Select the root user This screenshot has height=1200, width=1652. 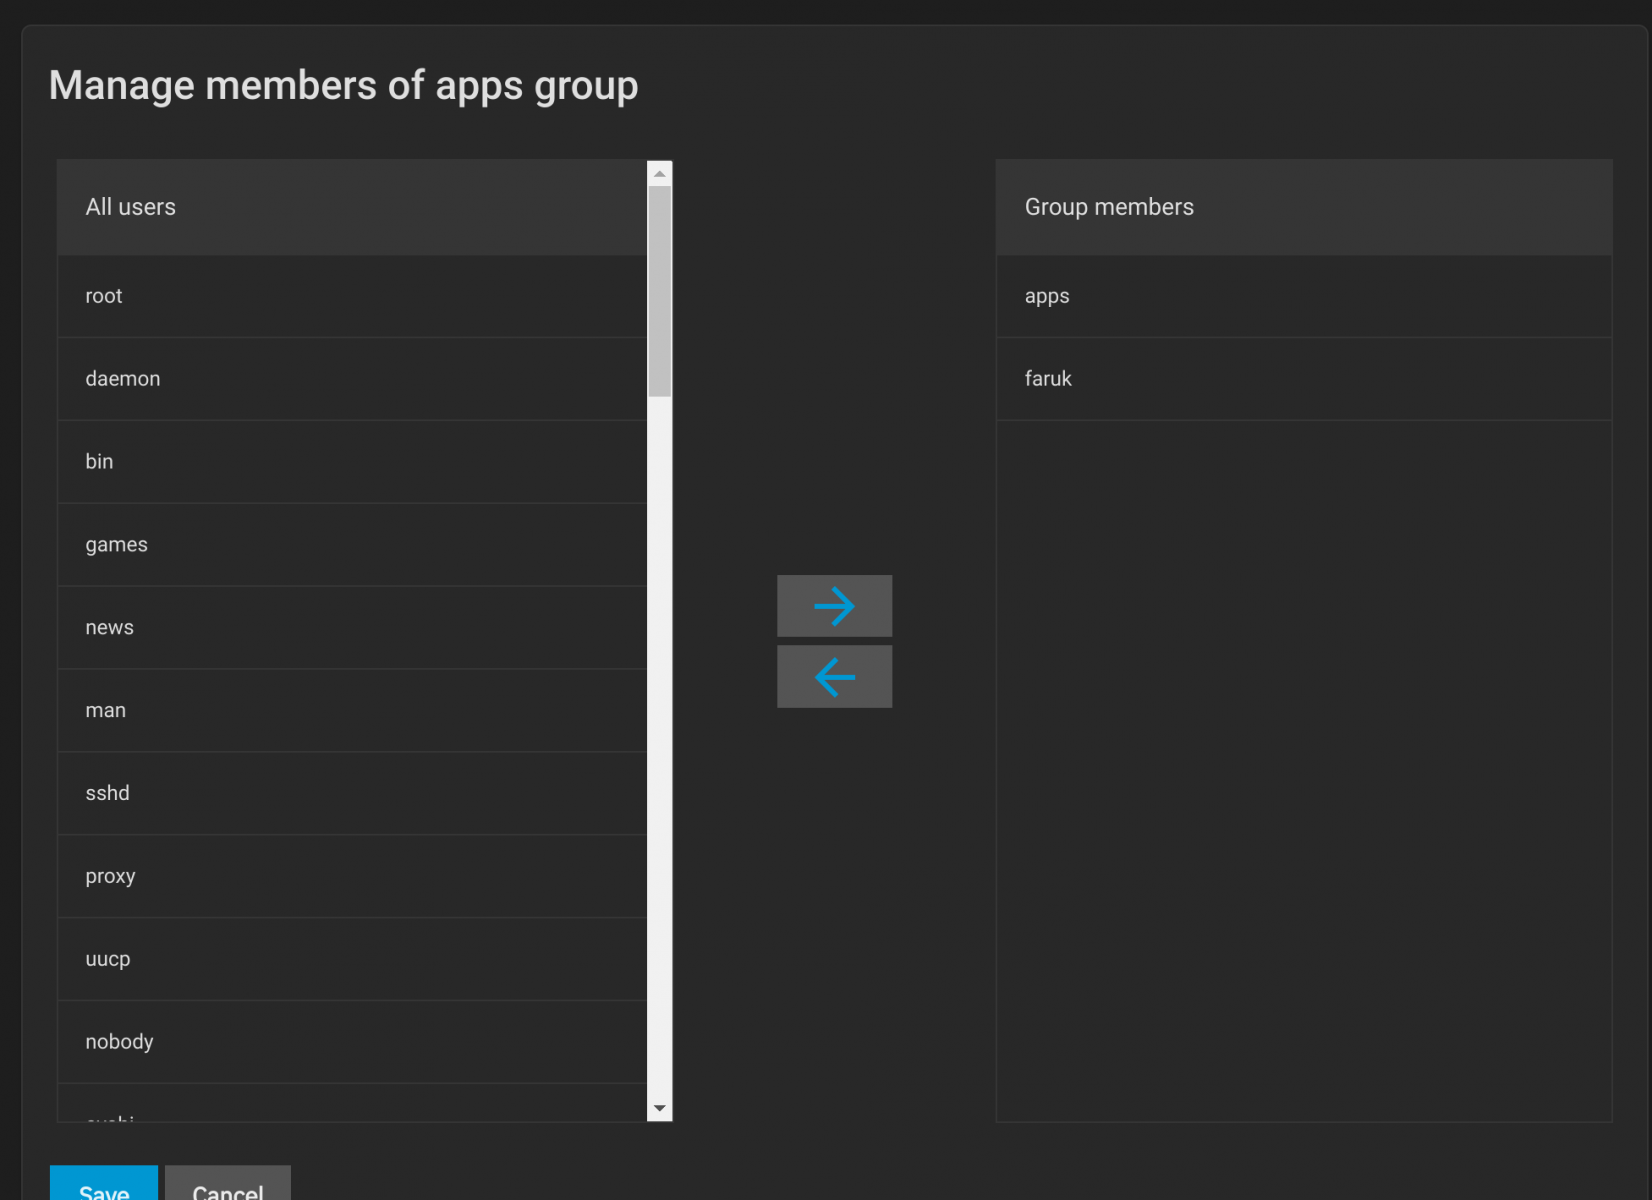click(352, 296)
